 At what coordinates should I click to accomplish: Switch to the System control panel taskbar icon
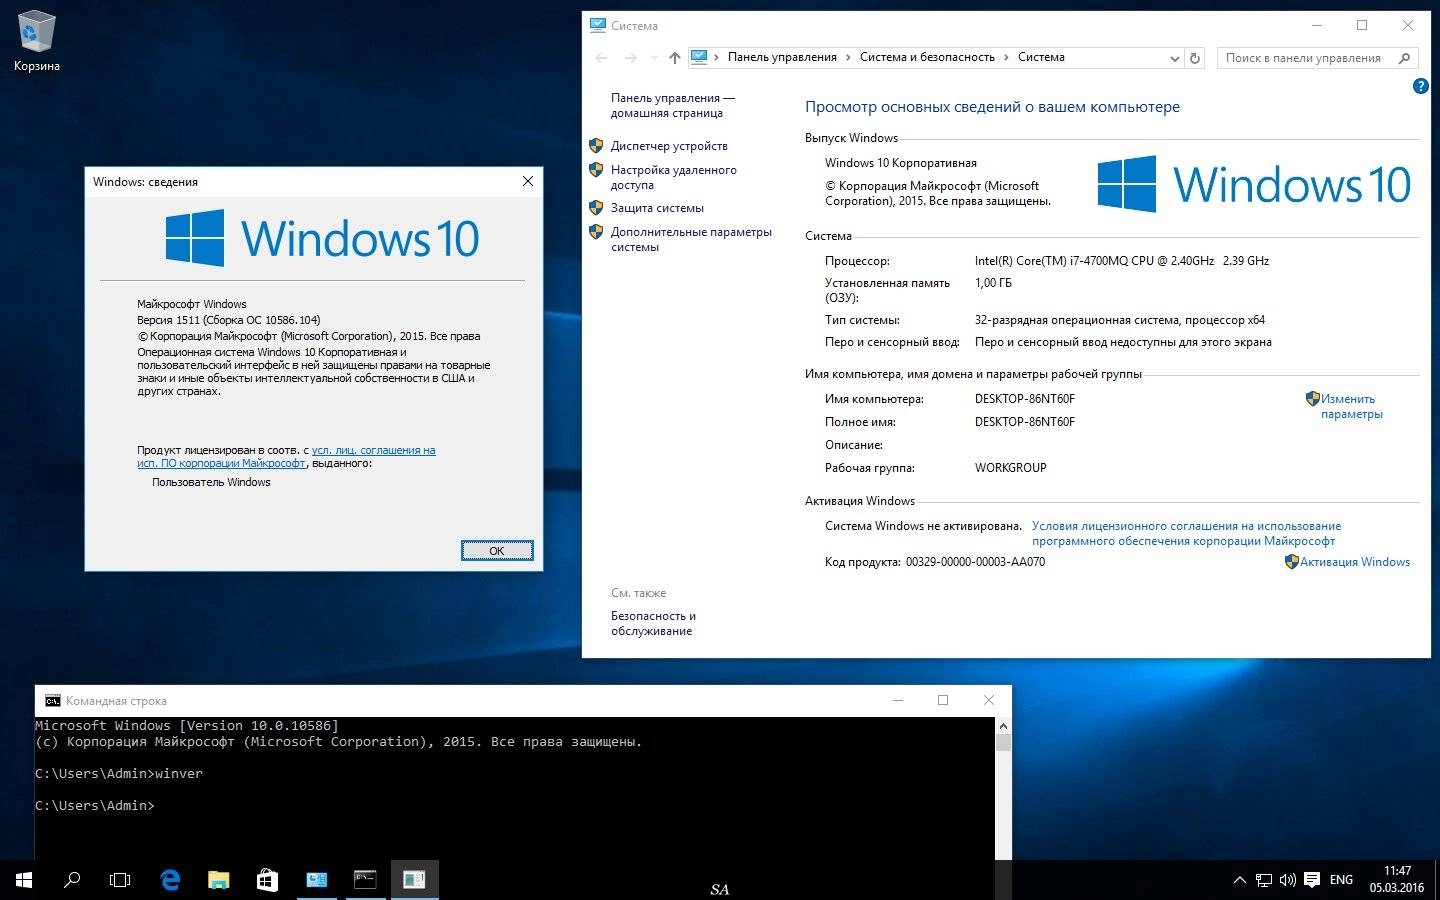click(316, 880)
